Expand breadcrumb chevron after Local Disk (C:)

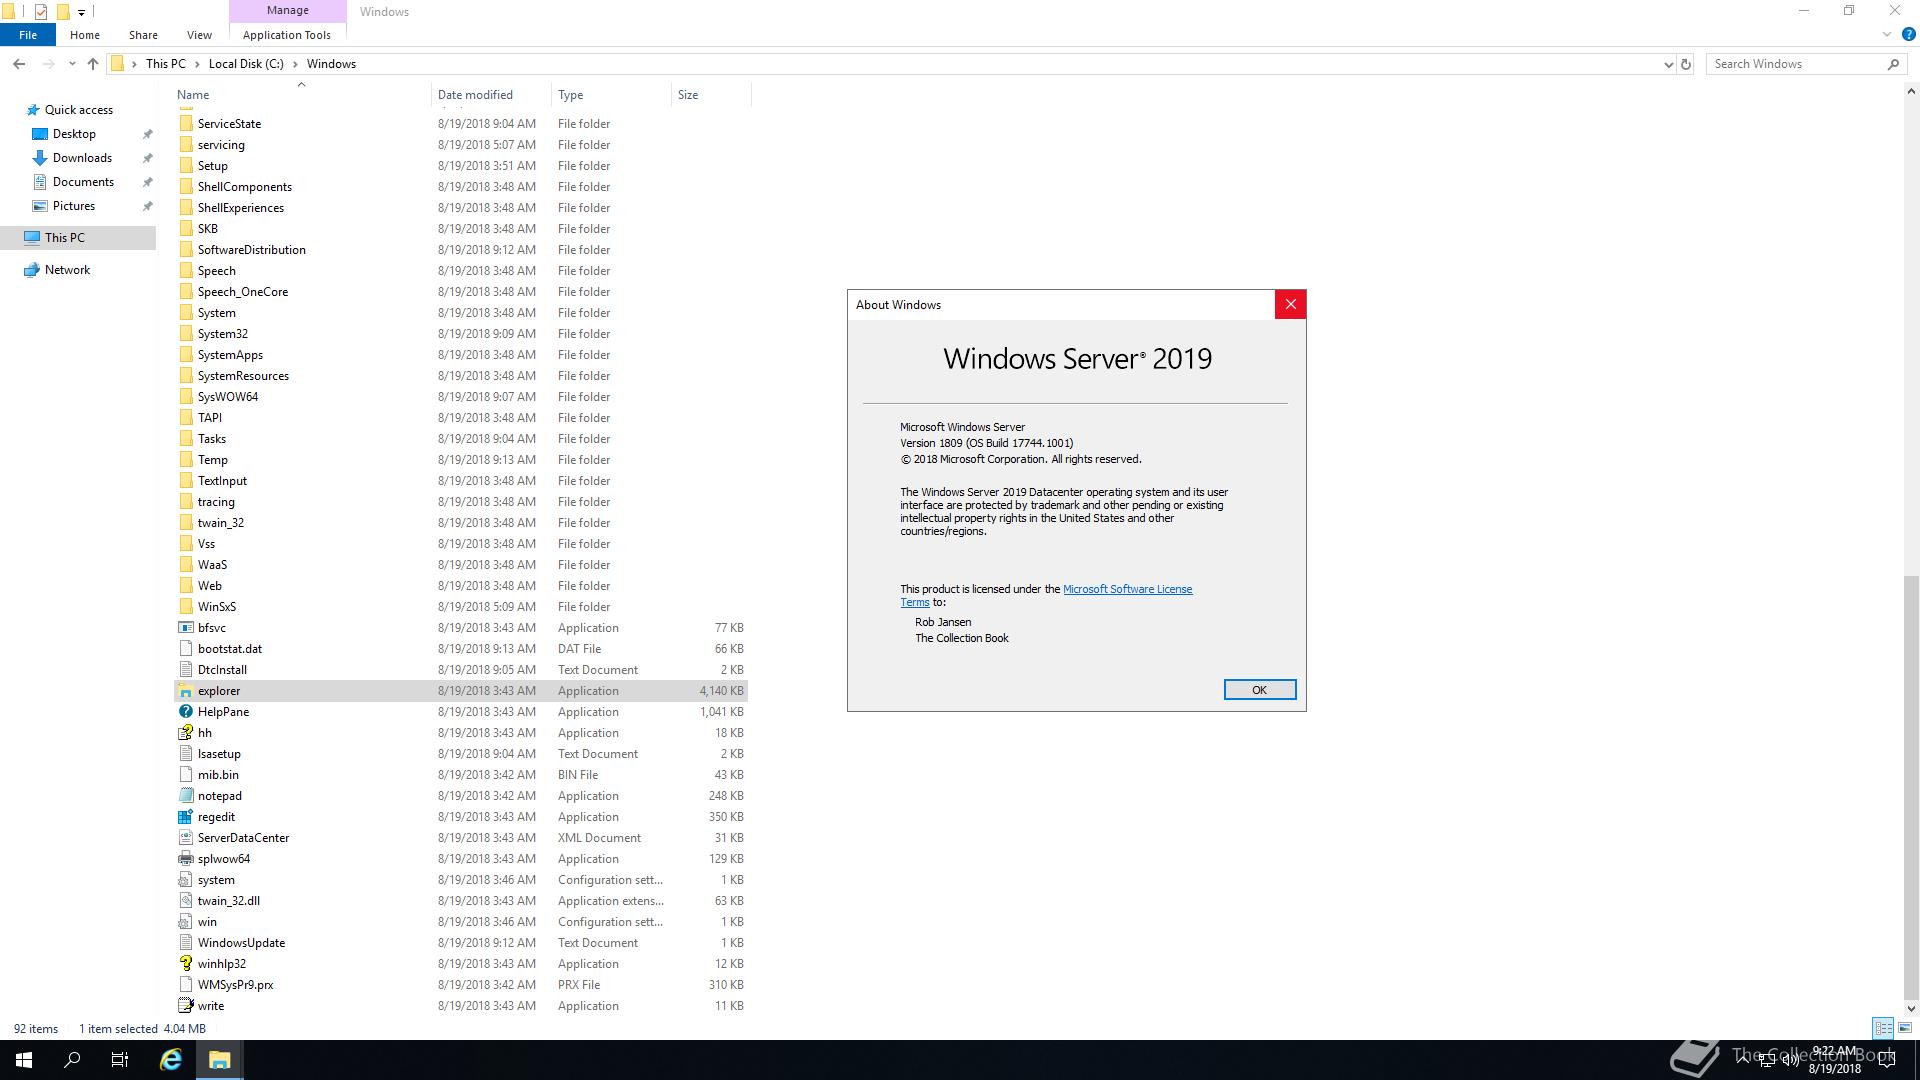296,64
